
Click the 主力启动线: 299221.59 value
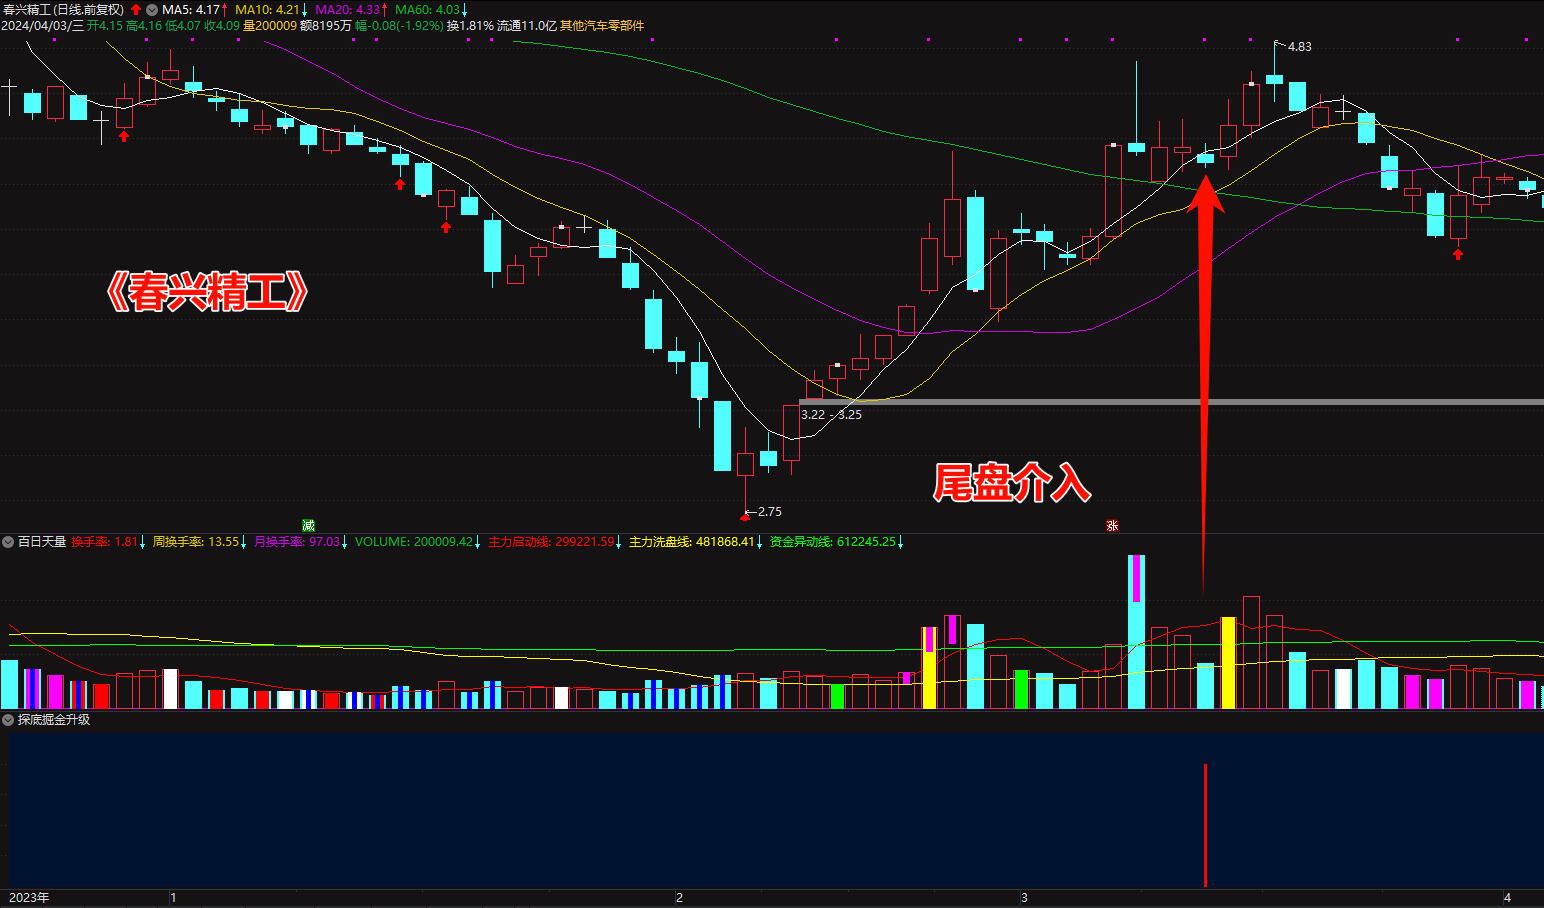coord(551,542)
